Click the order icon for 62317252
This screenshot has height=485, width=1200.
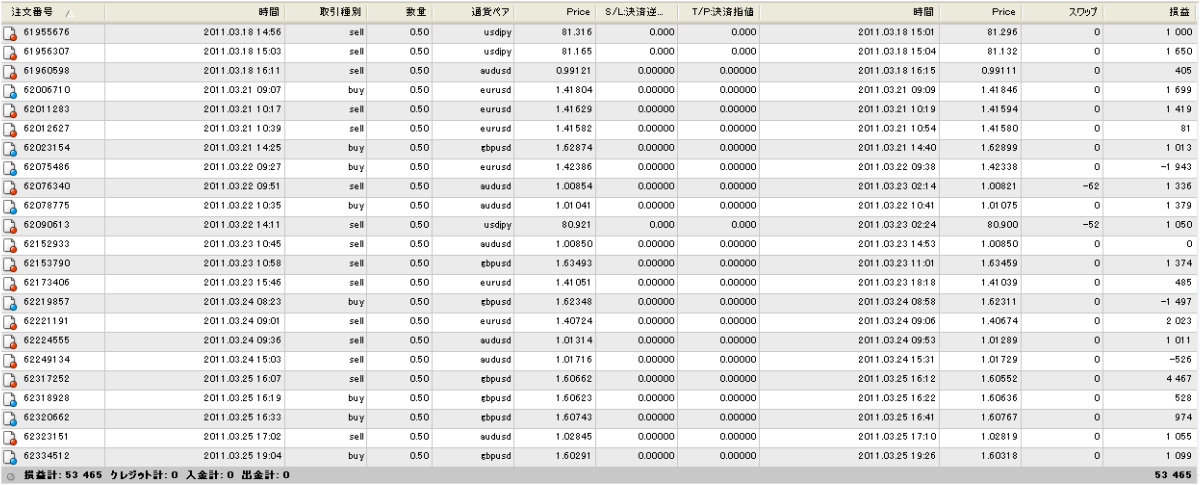click(x=11, y=379)
